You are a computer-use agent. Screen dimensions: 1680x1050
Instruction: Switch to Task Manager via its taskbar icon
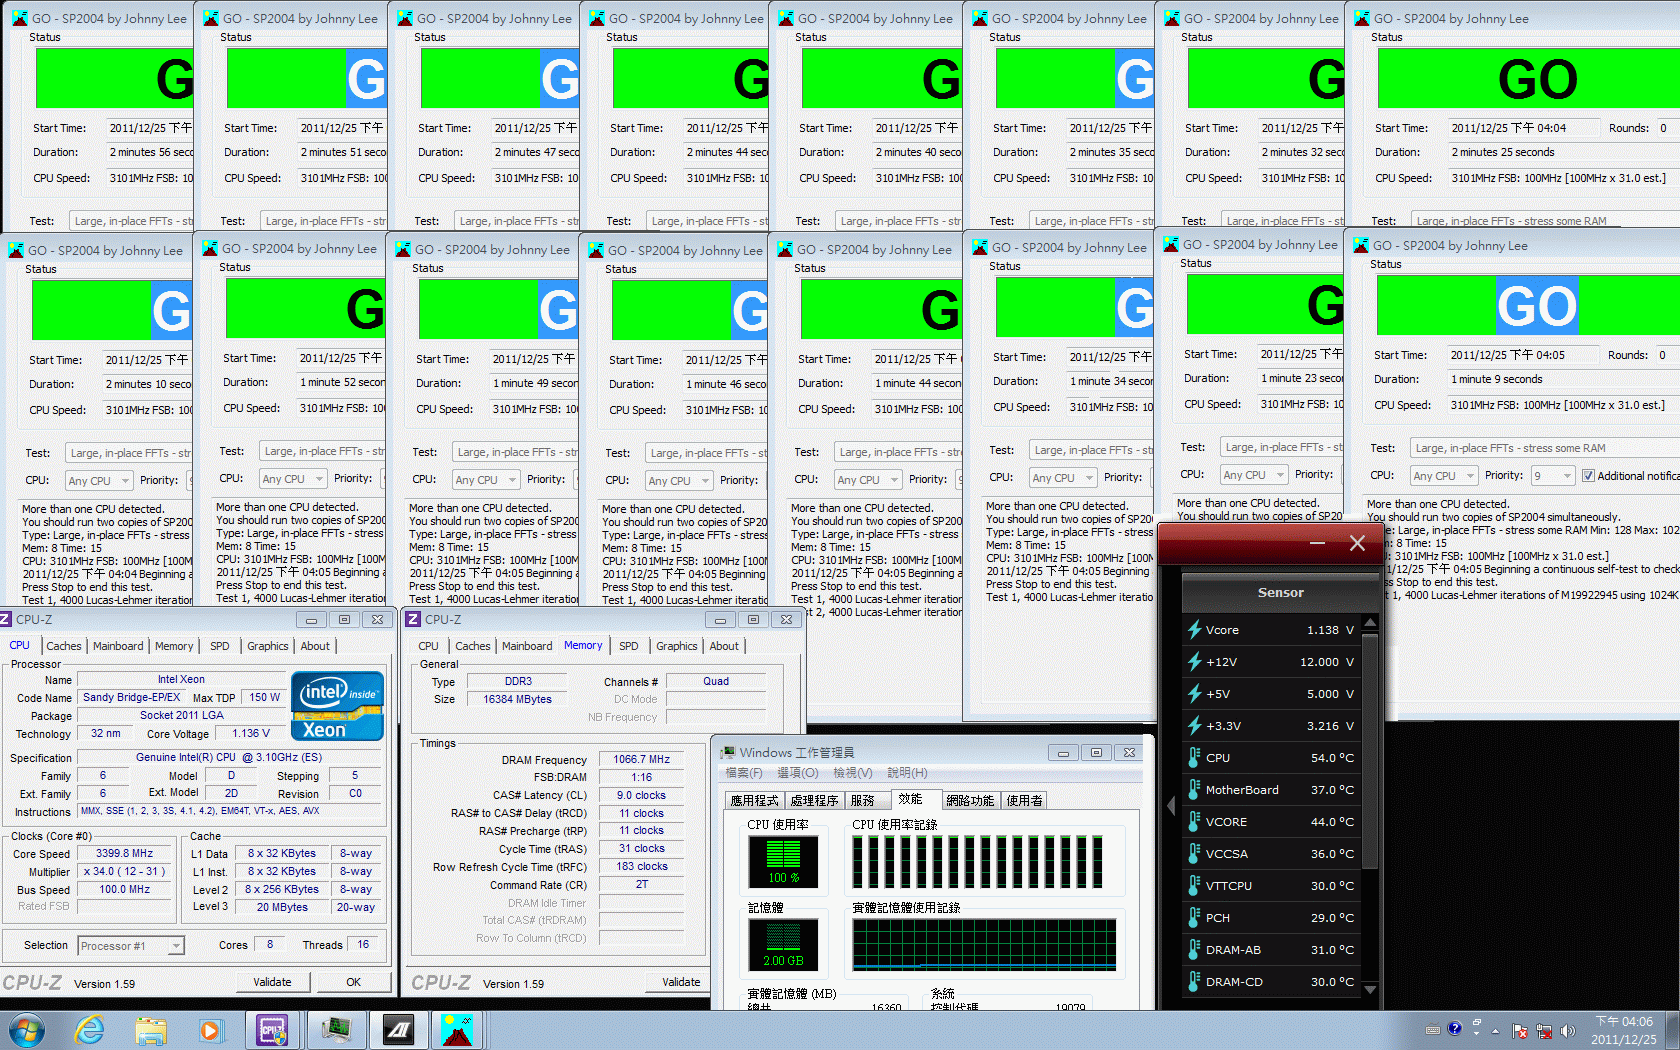coord(335,1029)
